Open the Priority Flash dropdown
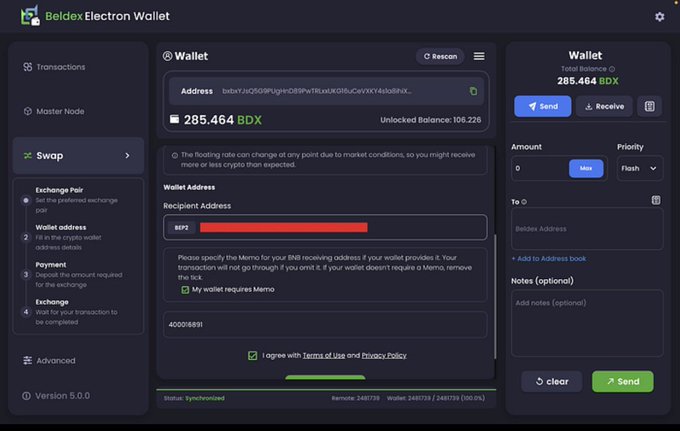680x431 pixels. [639, 168]
